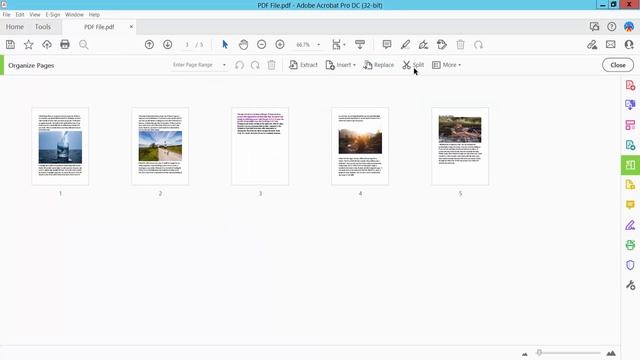Rotate pages counterclockwise in Organize bar
The height and width of the screenshot is (360, 640).
click(x=240, y=65)
